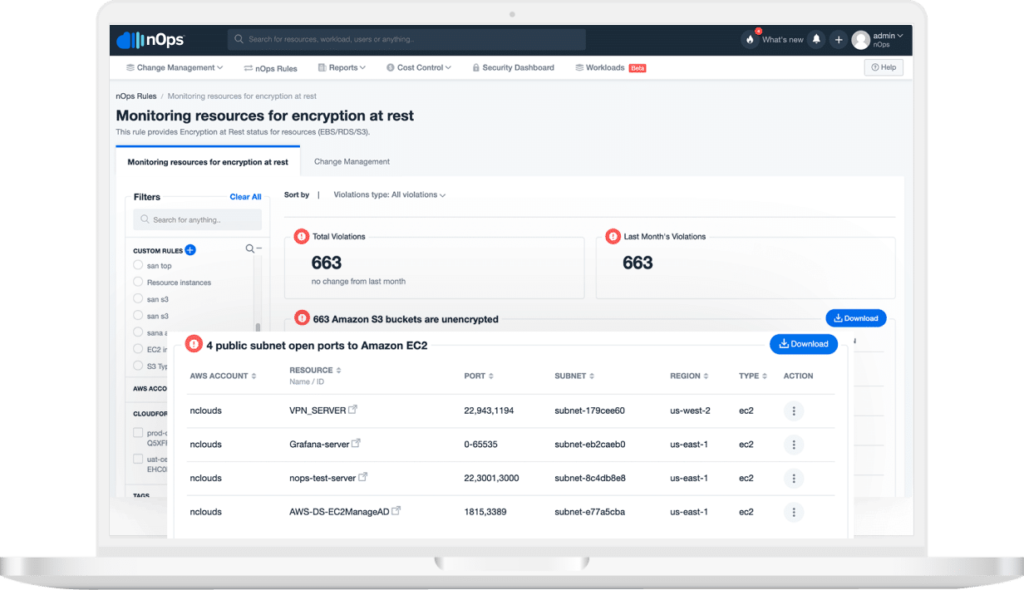
Task: Click the What's new flame icon
Action: pyautogui.click(x=750, y=38)
